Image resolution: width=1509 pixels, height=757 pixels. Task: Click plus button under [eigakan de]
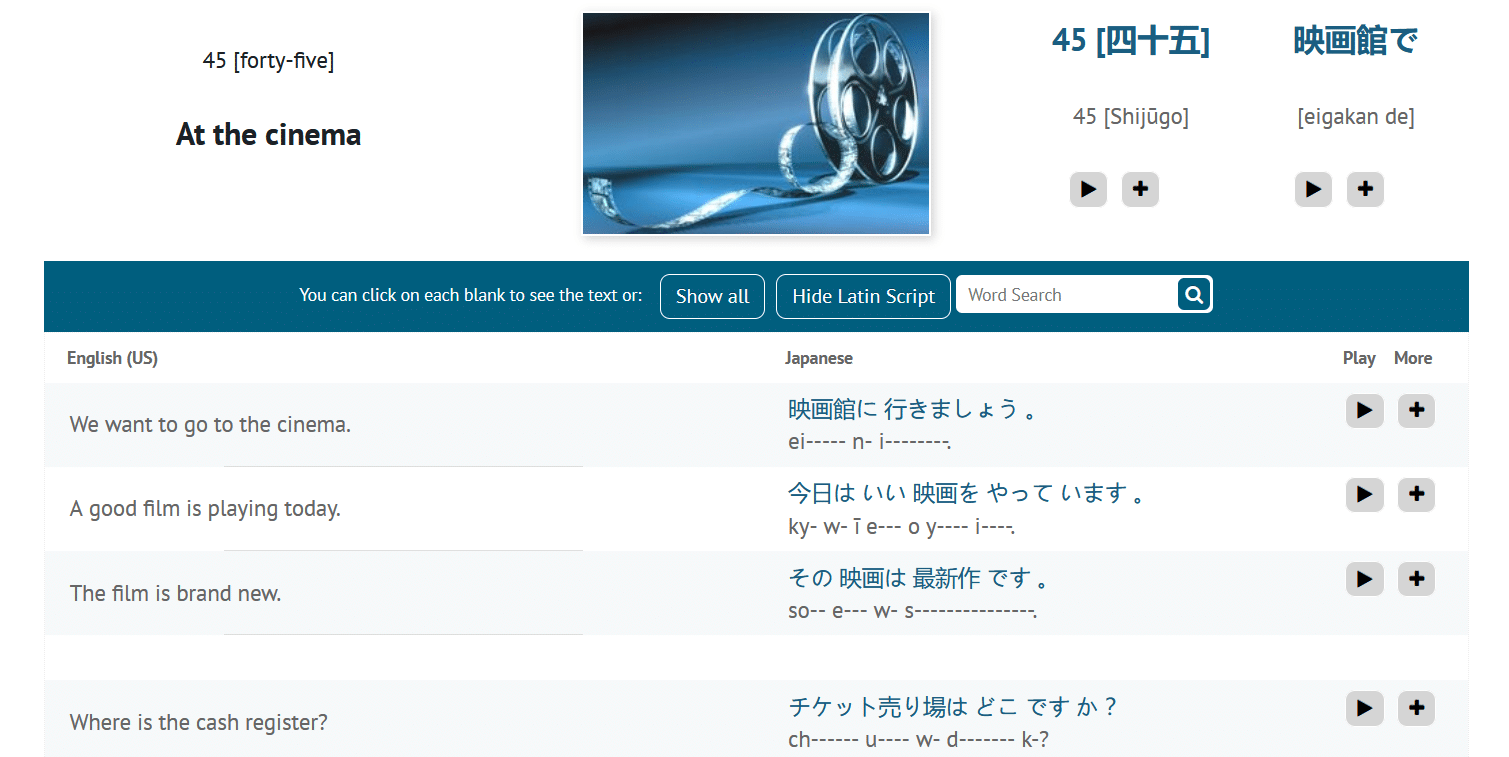(1365, 189)
